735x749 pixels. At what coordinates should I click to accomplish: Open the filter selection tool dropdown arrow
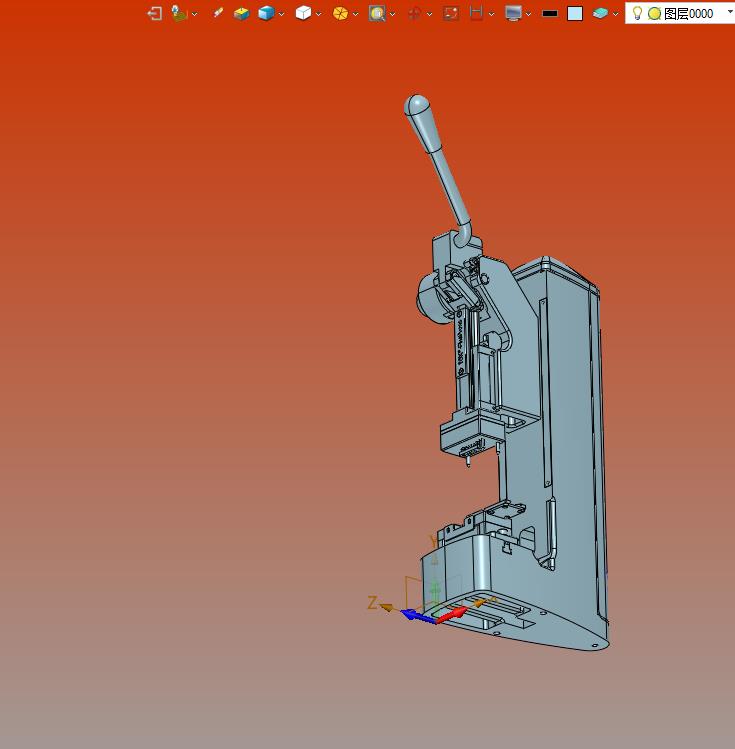194,14
